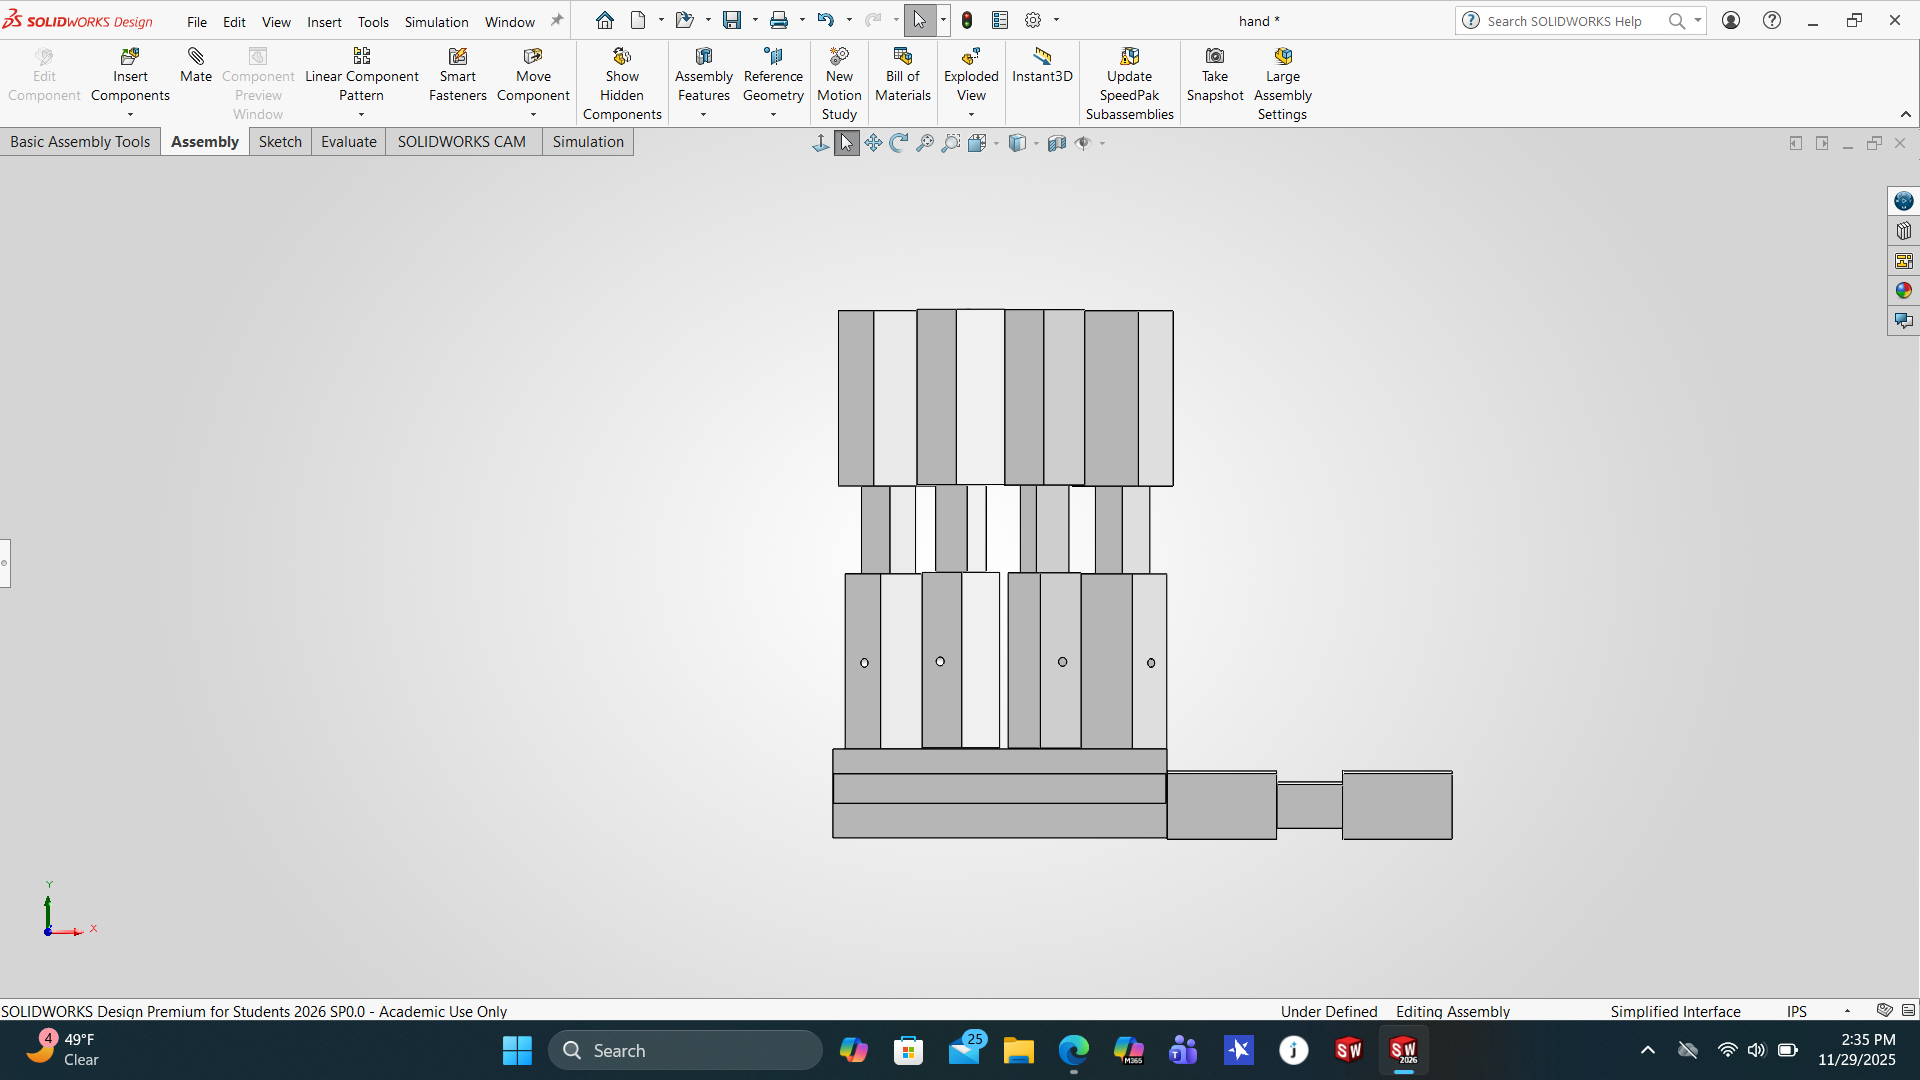This screenshot has width=1920, height=1080.
Task: Start a New Motion Study
Action: (839, 57)
